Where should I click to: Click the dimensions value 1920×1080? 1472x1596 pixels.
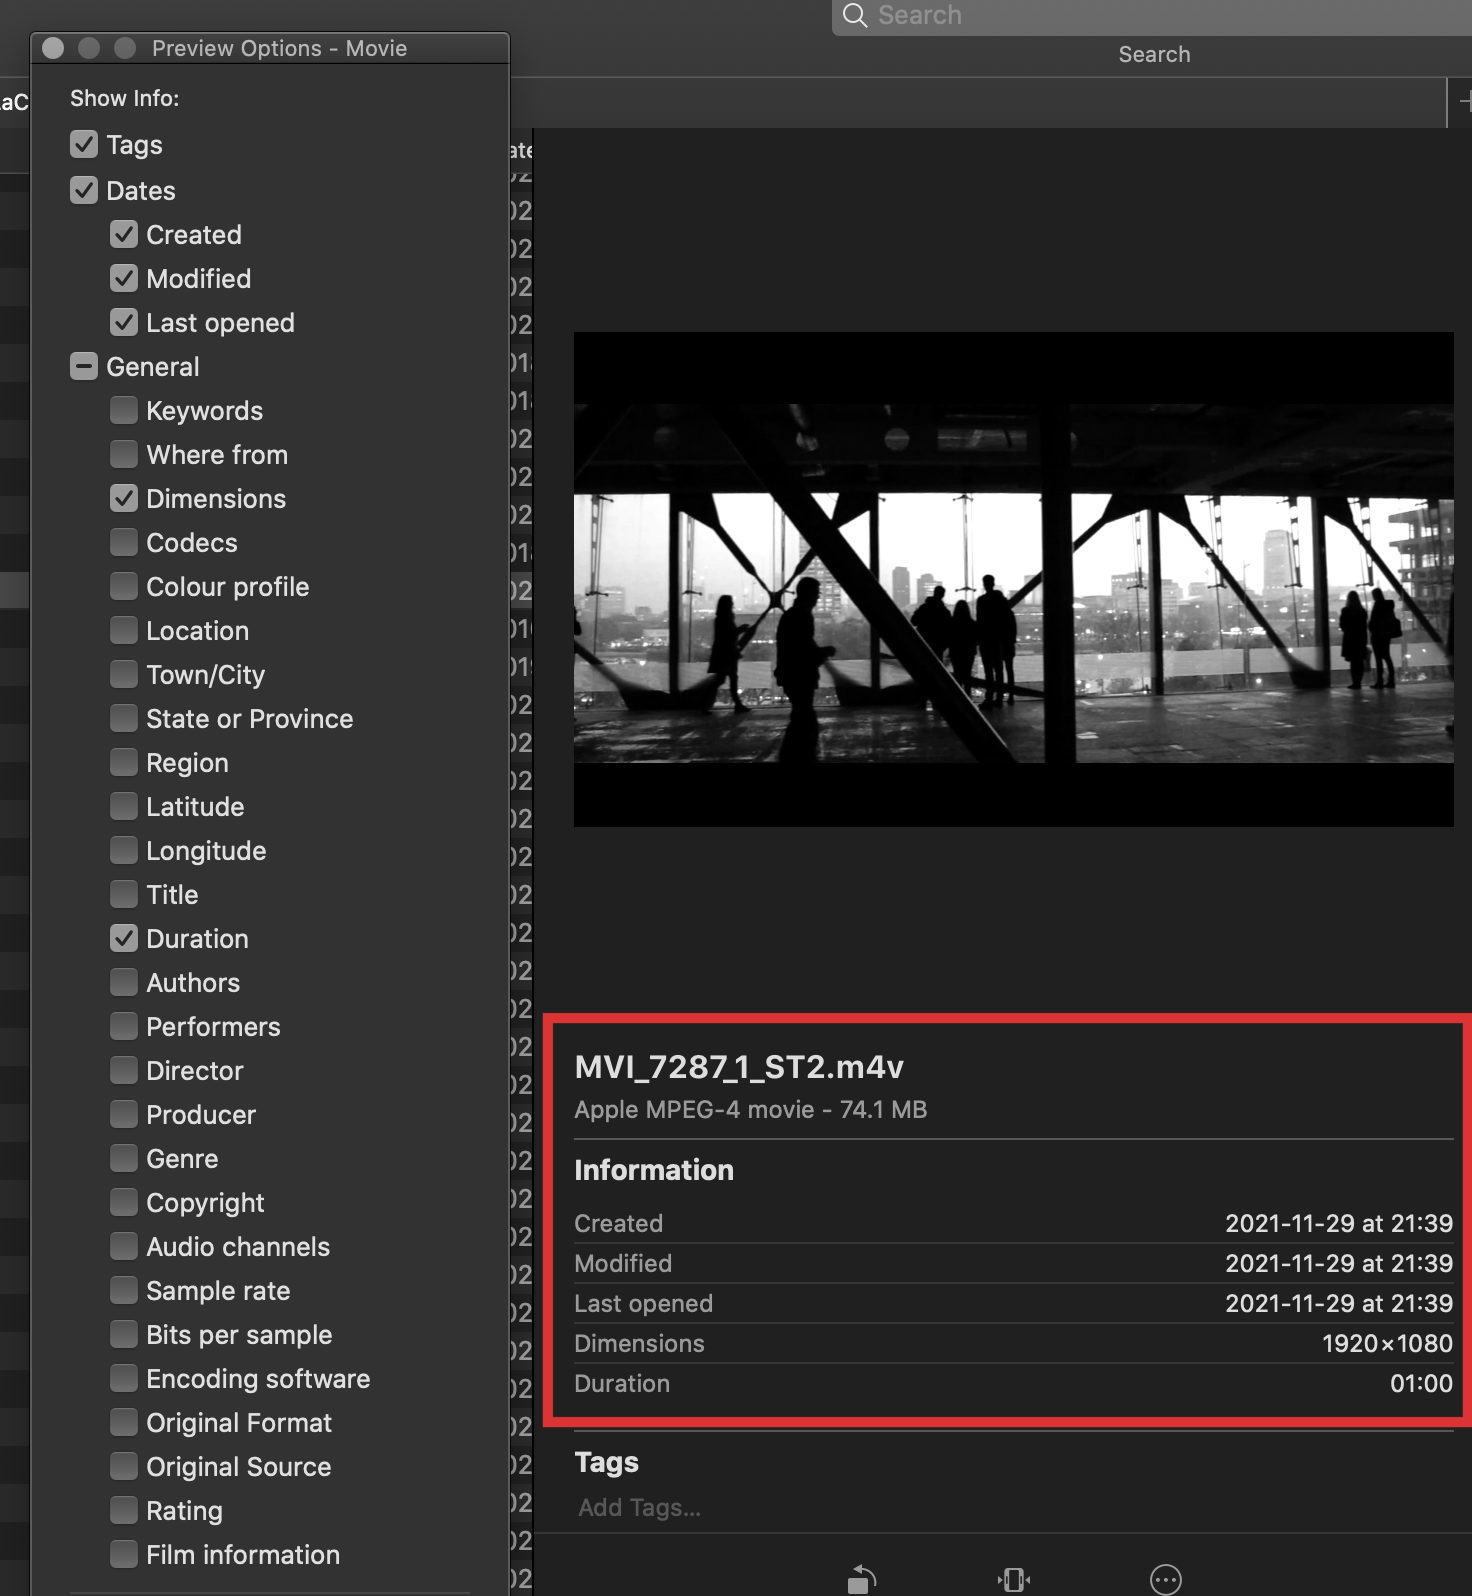tap(1387, 1343)
